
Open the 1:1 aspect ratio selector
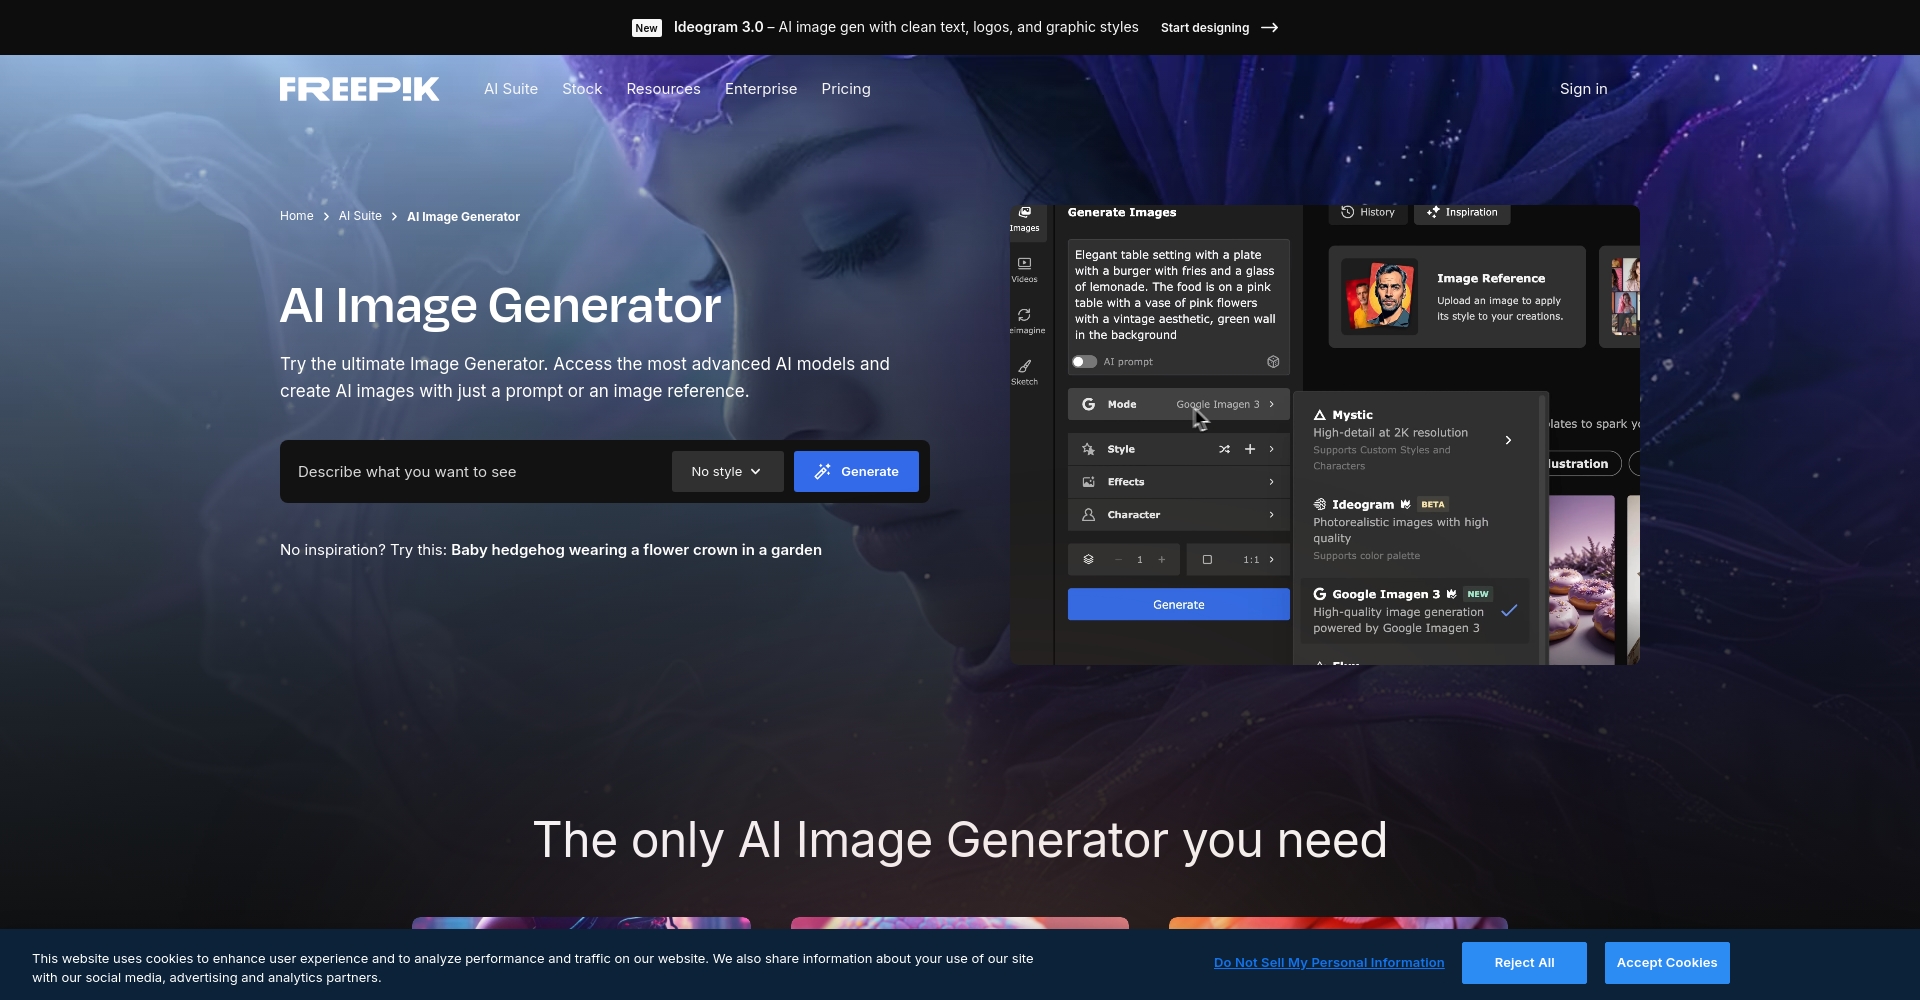1238,560
